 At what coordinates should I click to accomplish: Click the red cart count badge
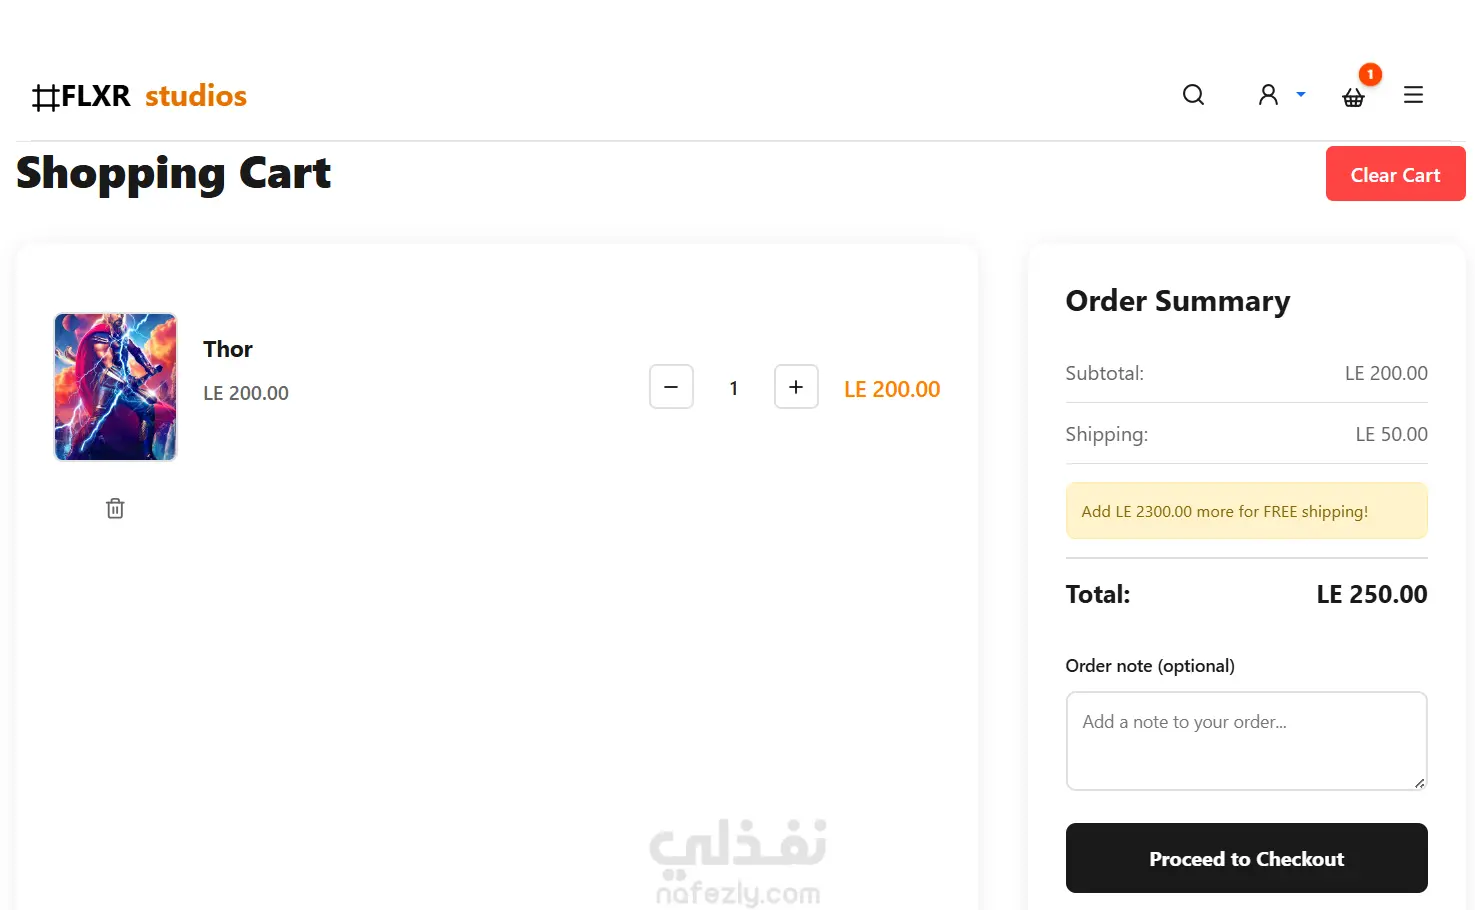[x=1370, y=75]
